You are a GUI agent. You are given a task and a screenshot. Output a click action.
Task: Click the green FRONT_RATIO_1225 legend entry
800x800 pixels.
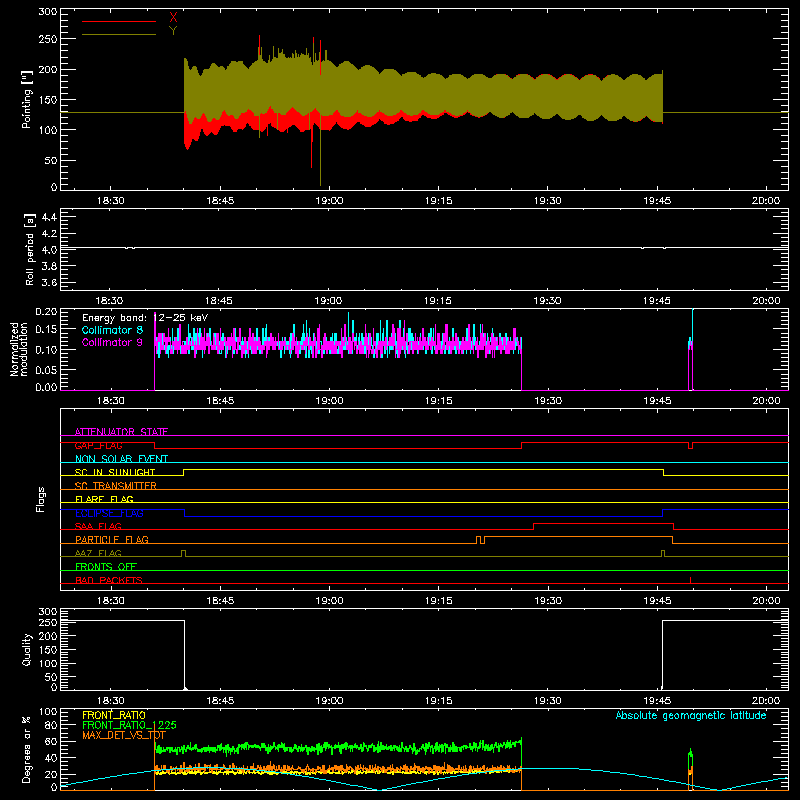tap(129, 725)
